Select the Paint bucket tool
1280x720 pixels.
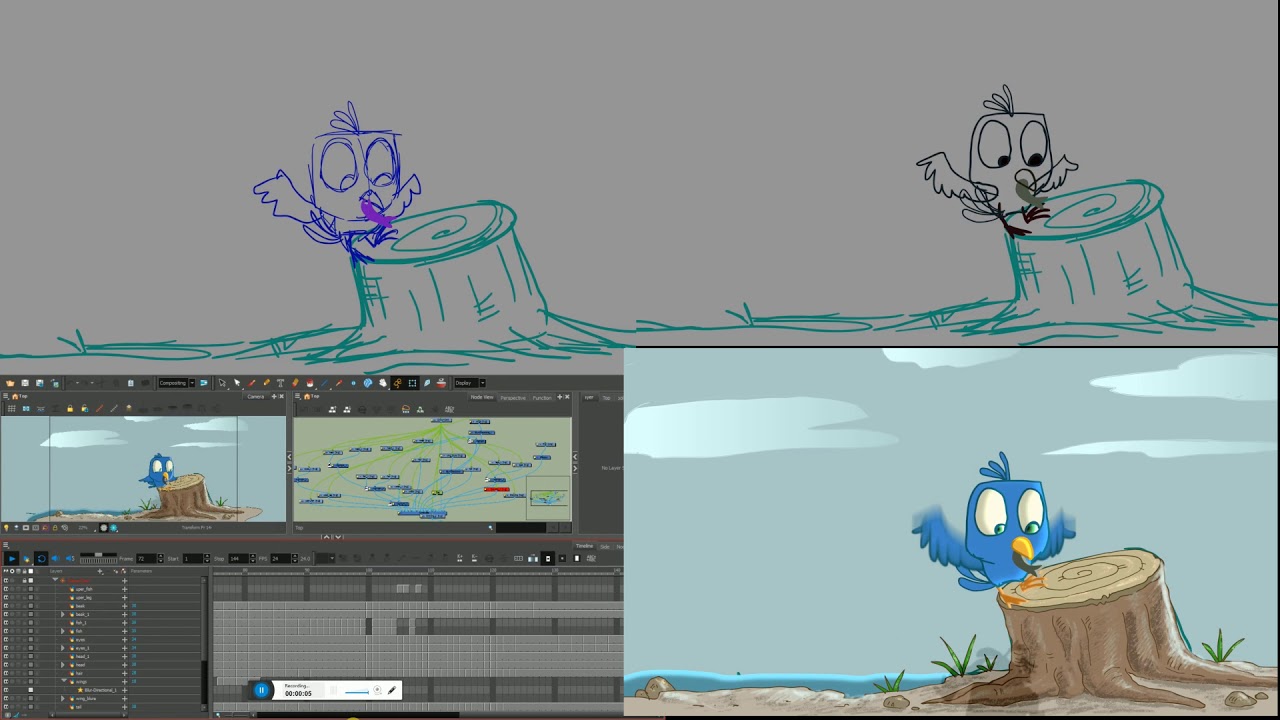(310, 383)
